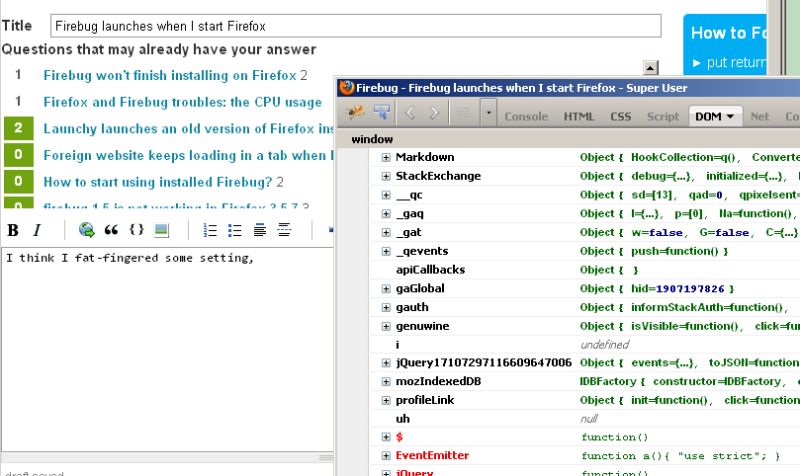Expand the EventEmitter function node

(x=386, y=456)
